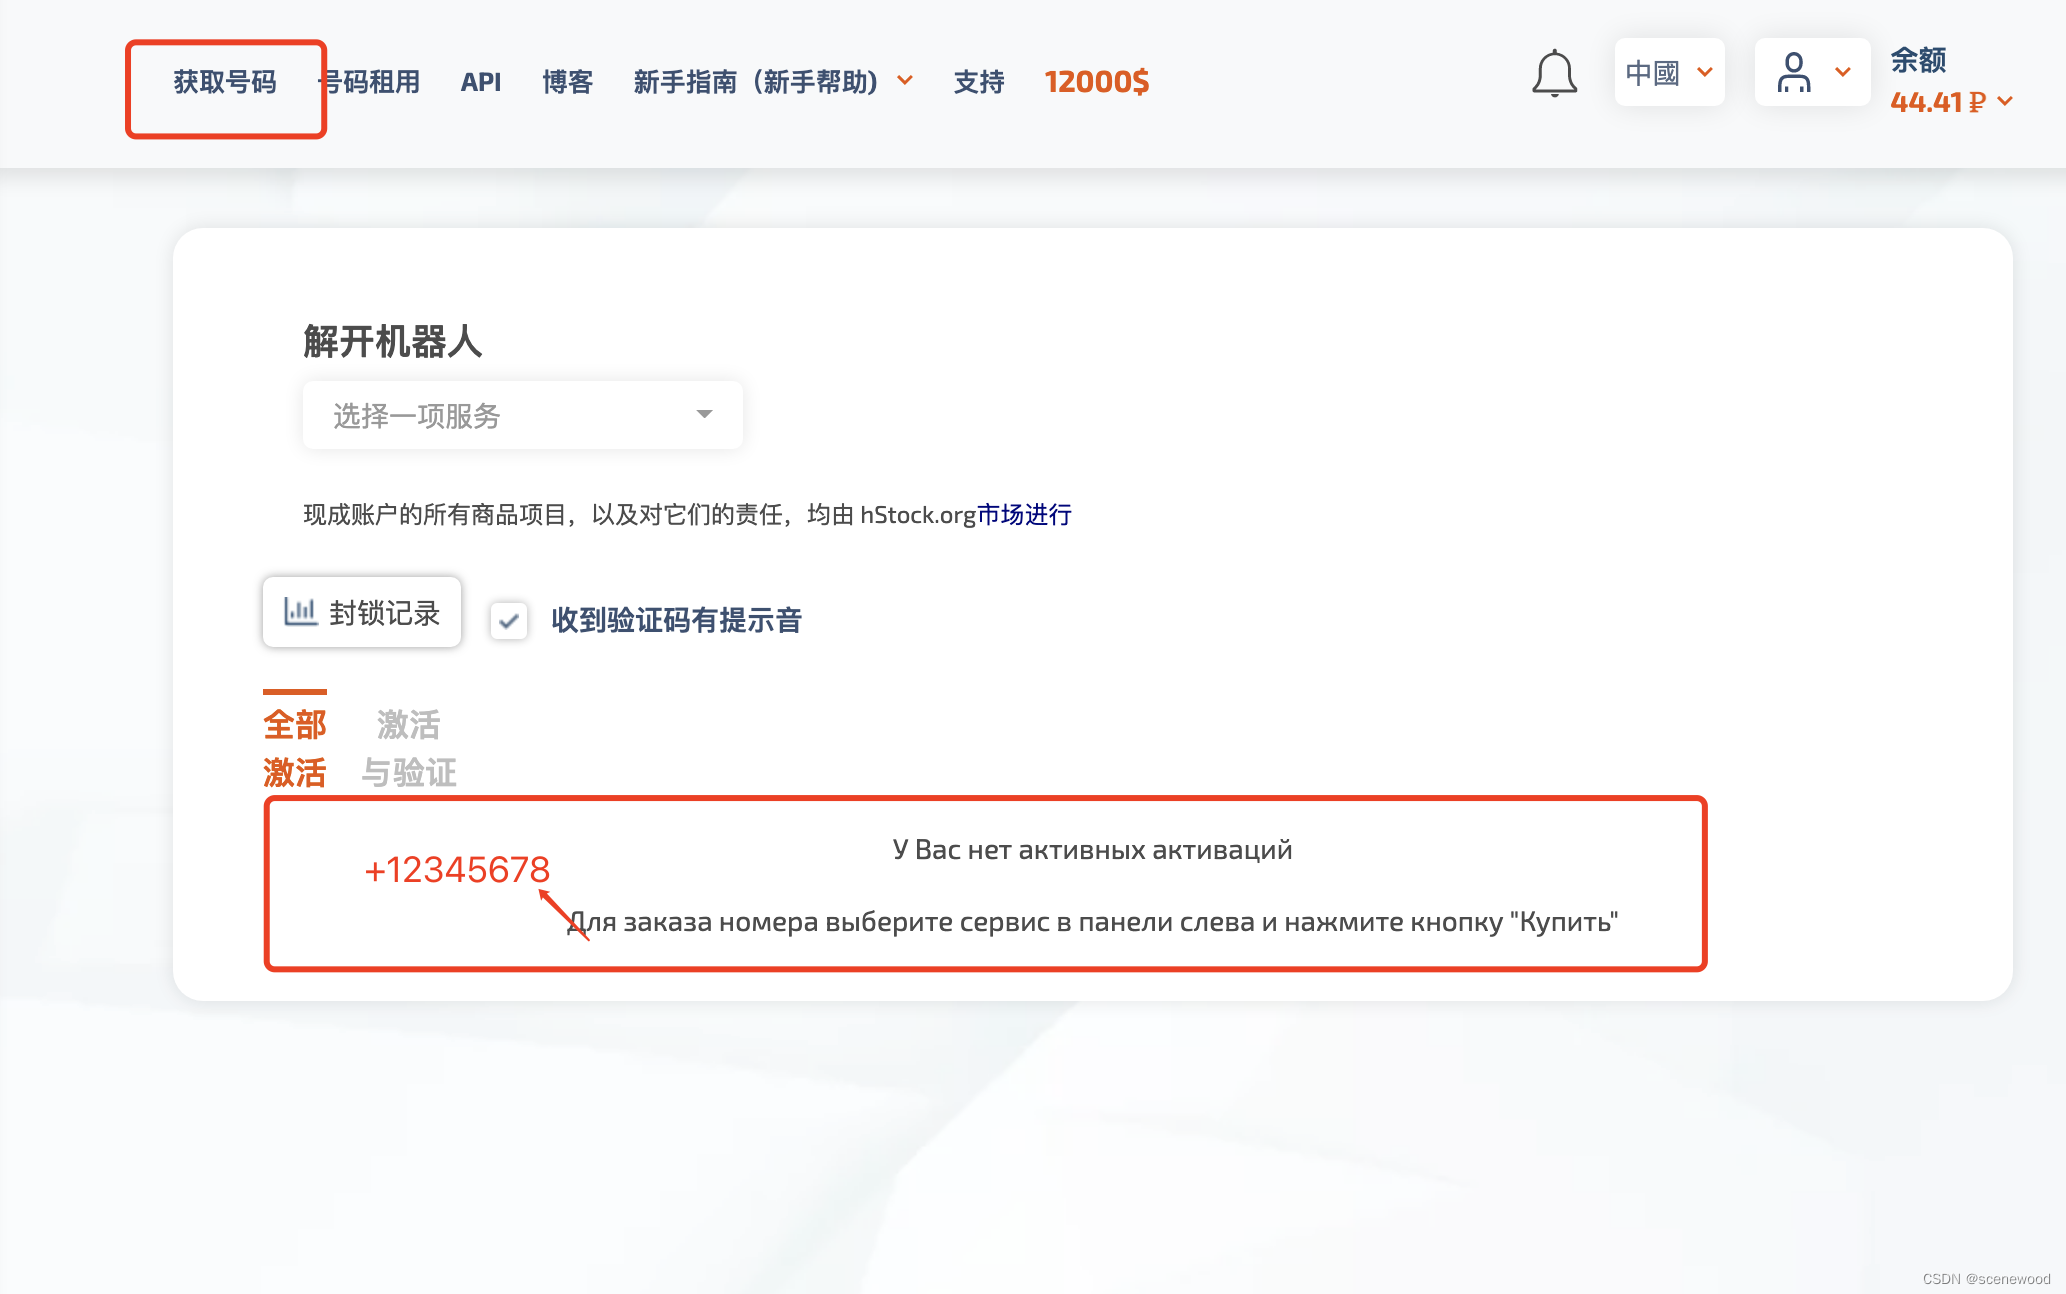This screenshot has height=1294, width=2066.
Task: Open the 博客 blog menu item
Action: point(567,82)
